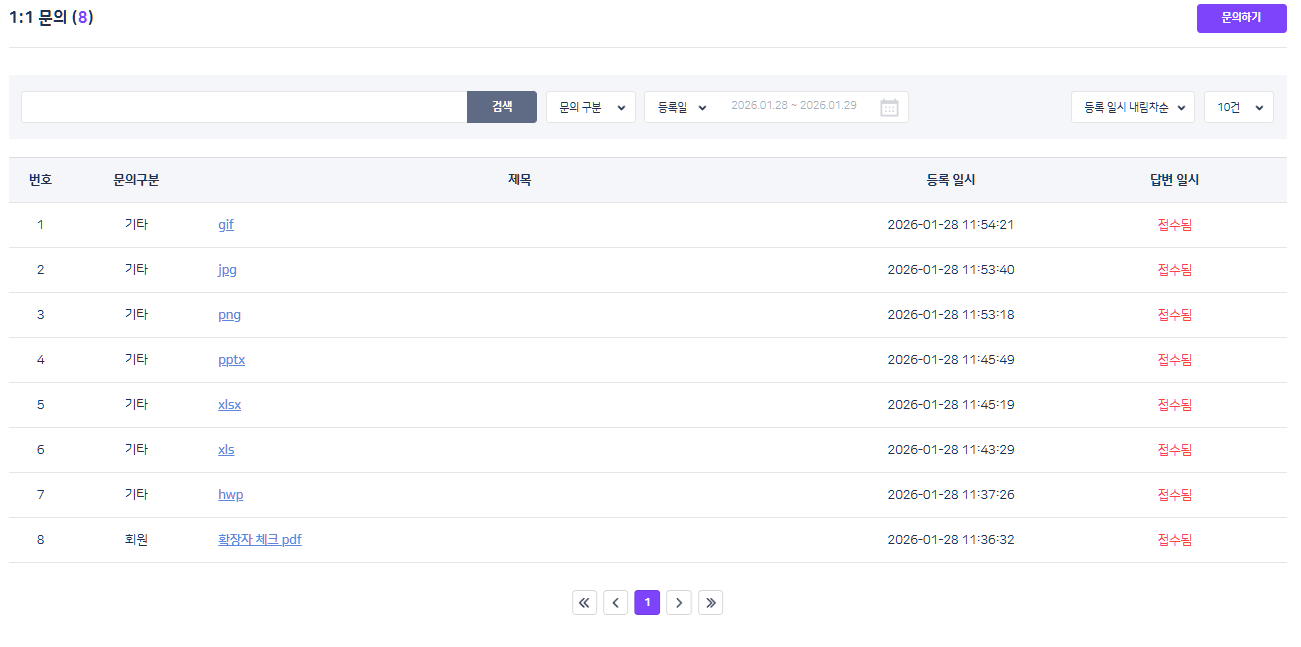Screen dimensions: 1301x647
Task: Focus the search text input field
Action: click(x=244, y=107)
